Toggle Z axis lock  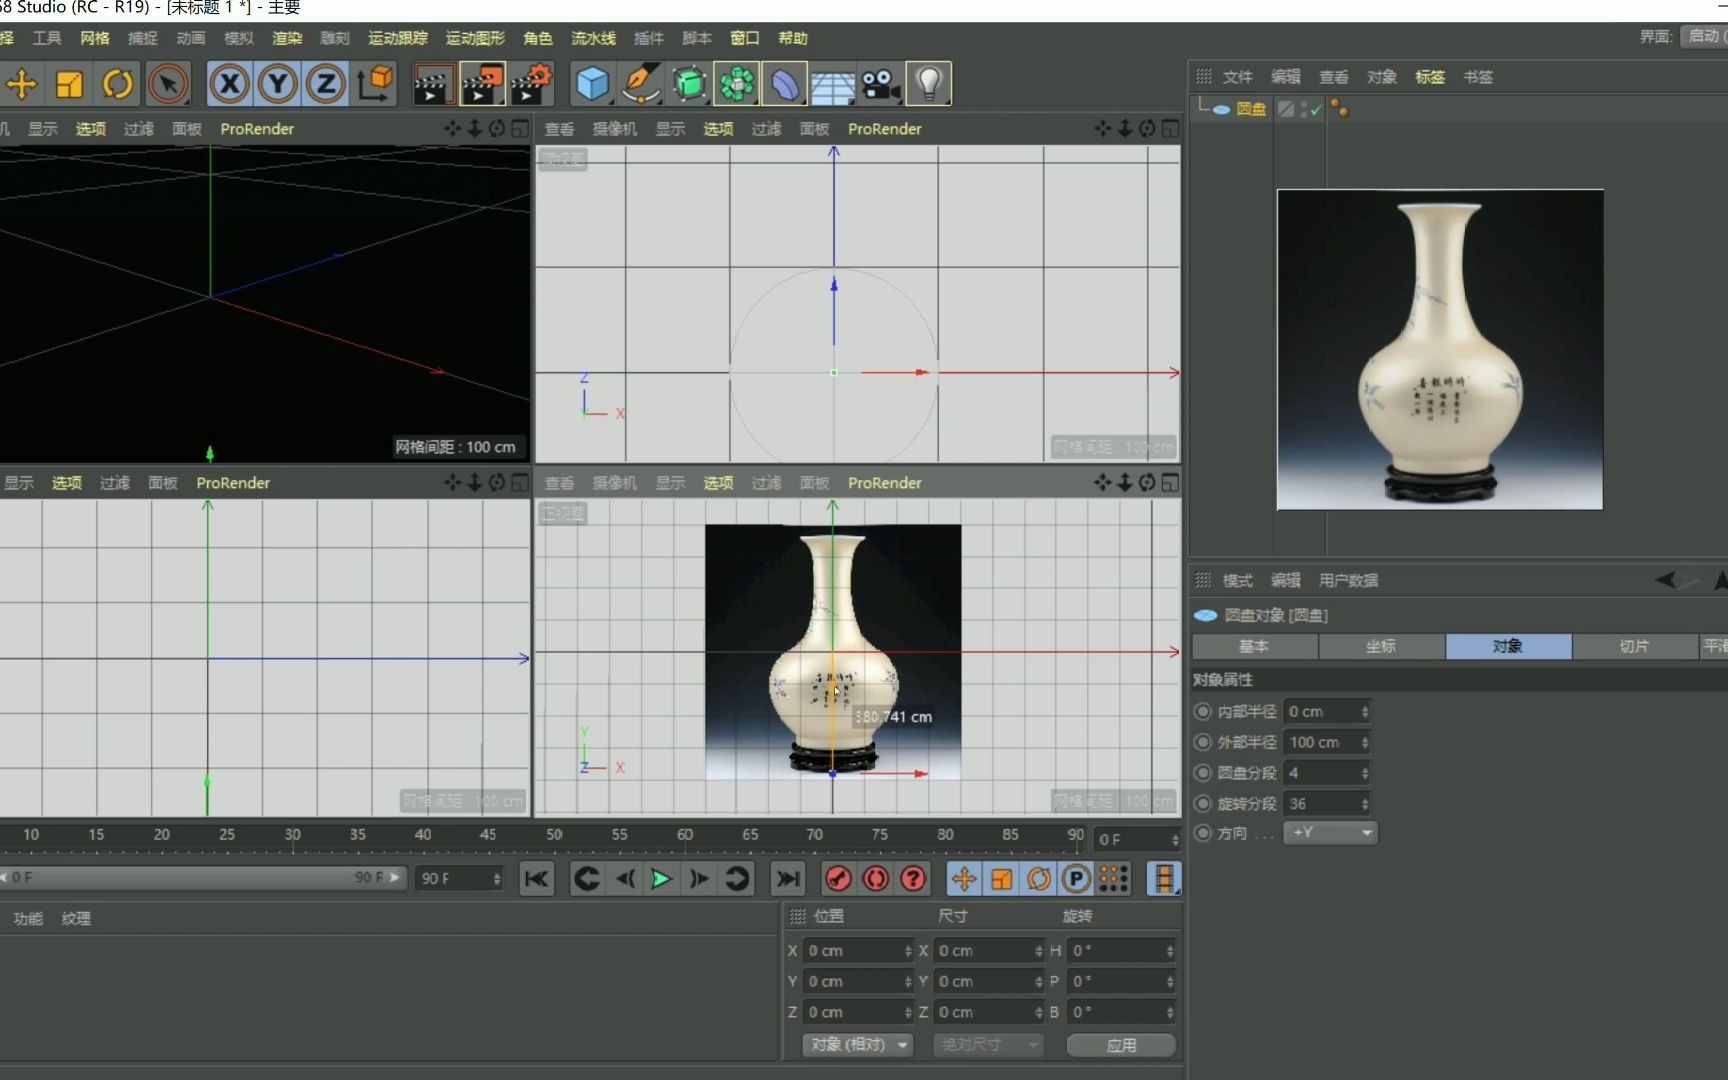point(325,85)
